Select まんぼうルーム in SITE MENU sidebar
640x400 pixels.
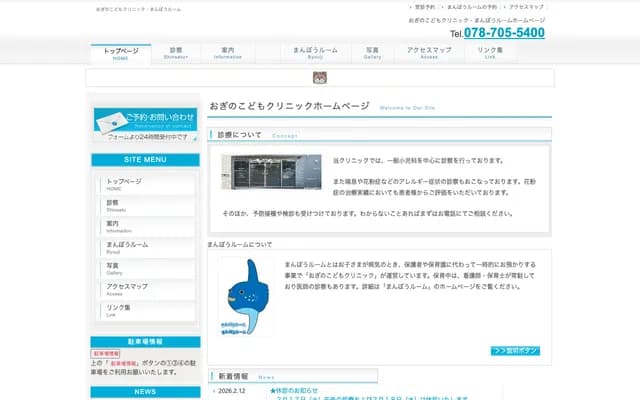click(145, 247)
